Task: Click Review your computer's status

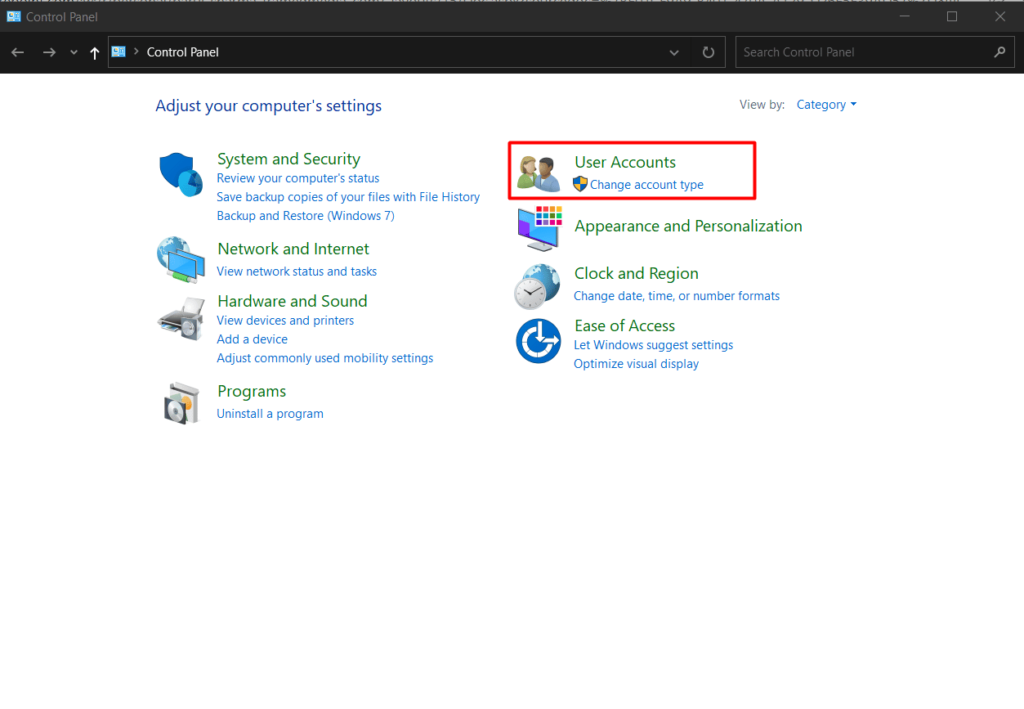Action: click(298, 178)
